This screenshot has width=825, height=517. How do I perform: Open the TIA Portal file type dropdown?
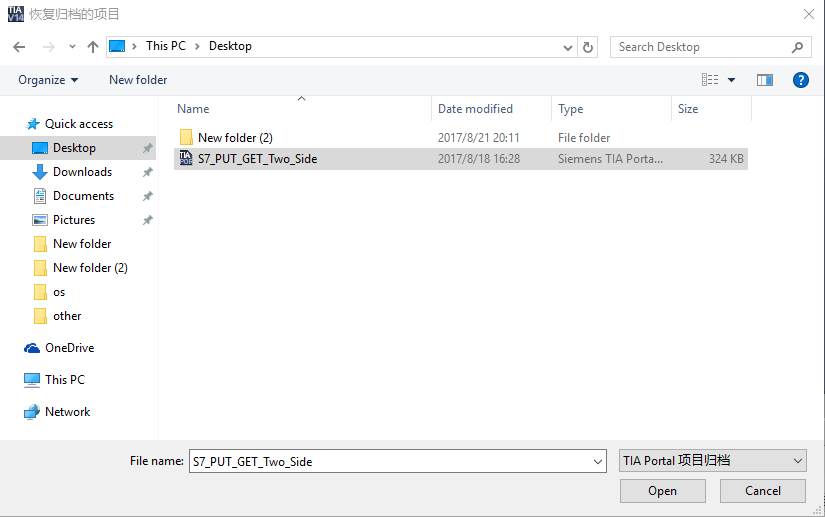[x=712, y=460]
